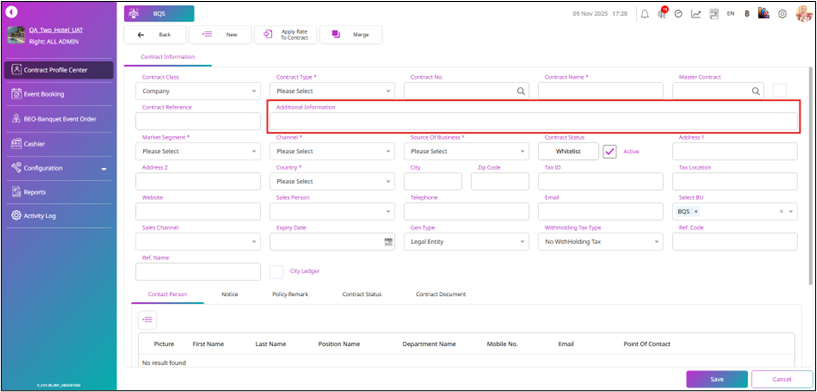Open the Contract Class dropdown
The height and width of the screenshot is (392, 817).
tap(198, 91)
